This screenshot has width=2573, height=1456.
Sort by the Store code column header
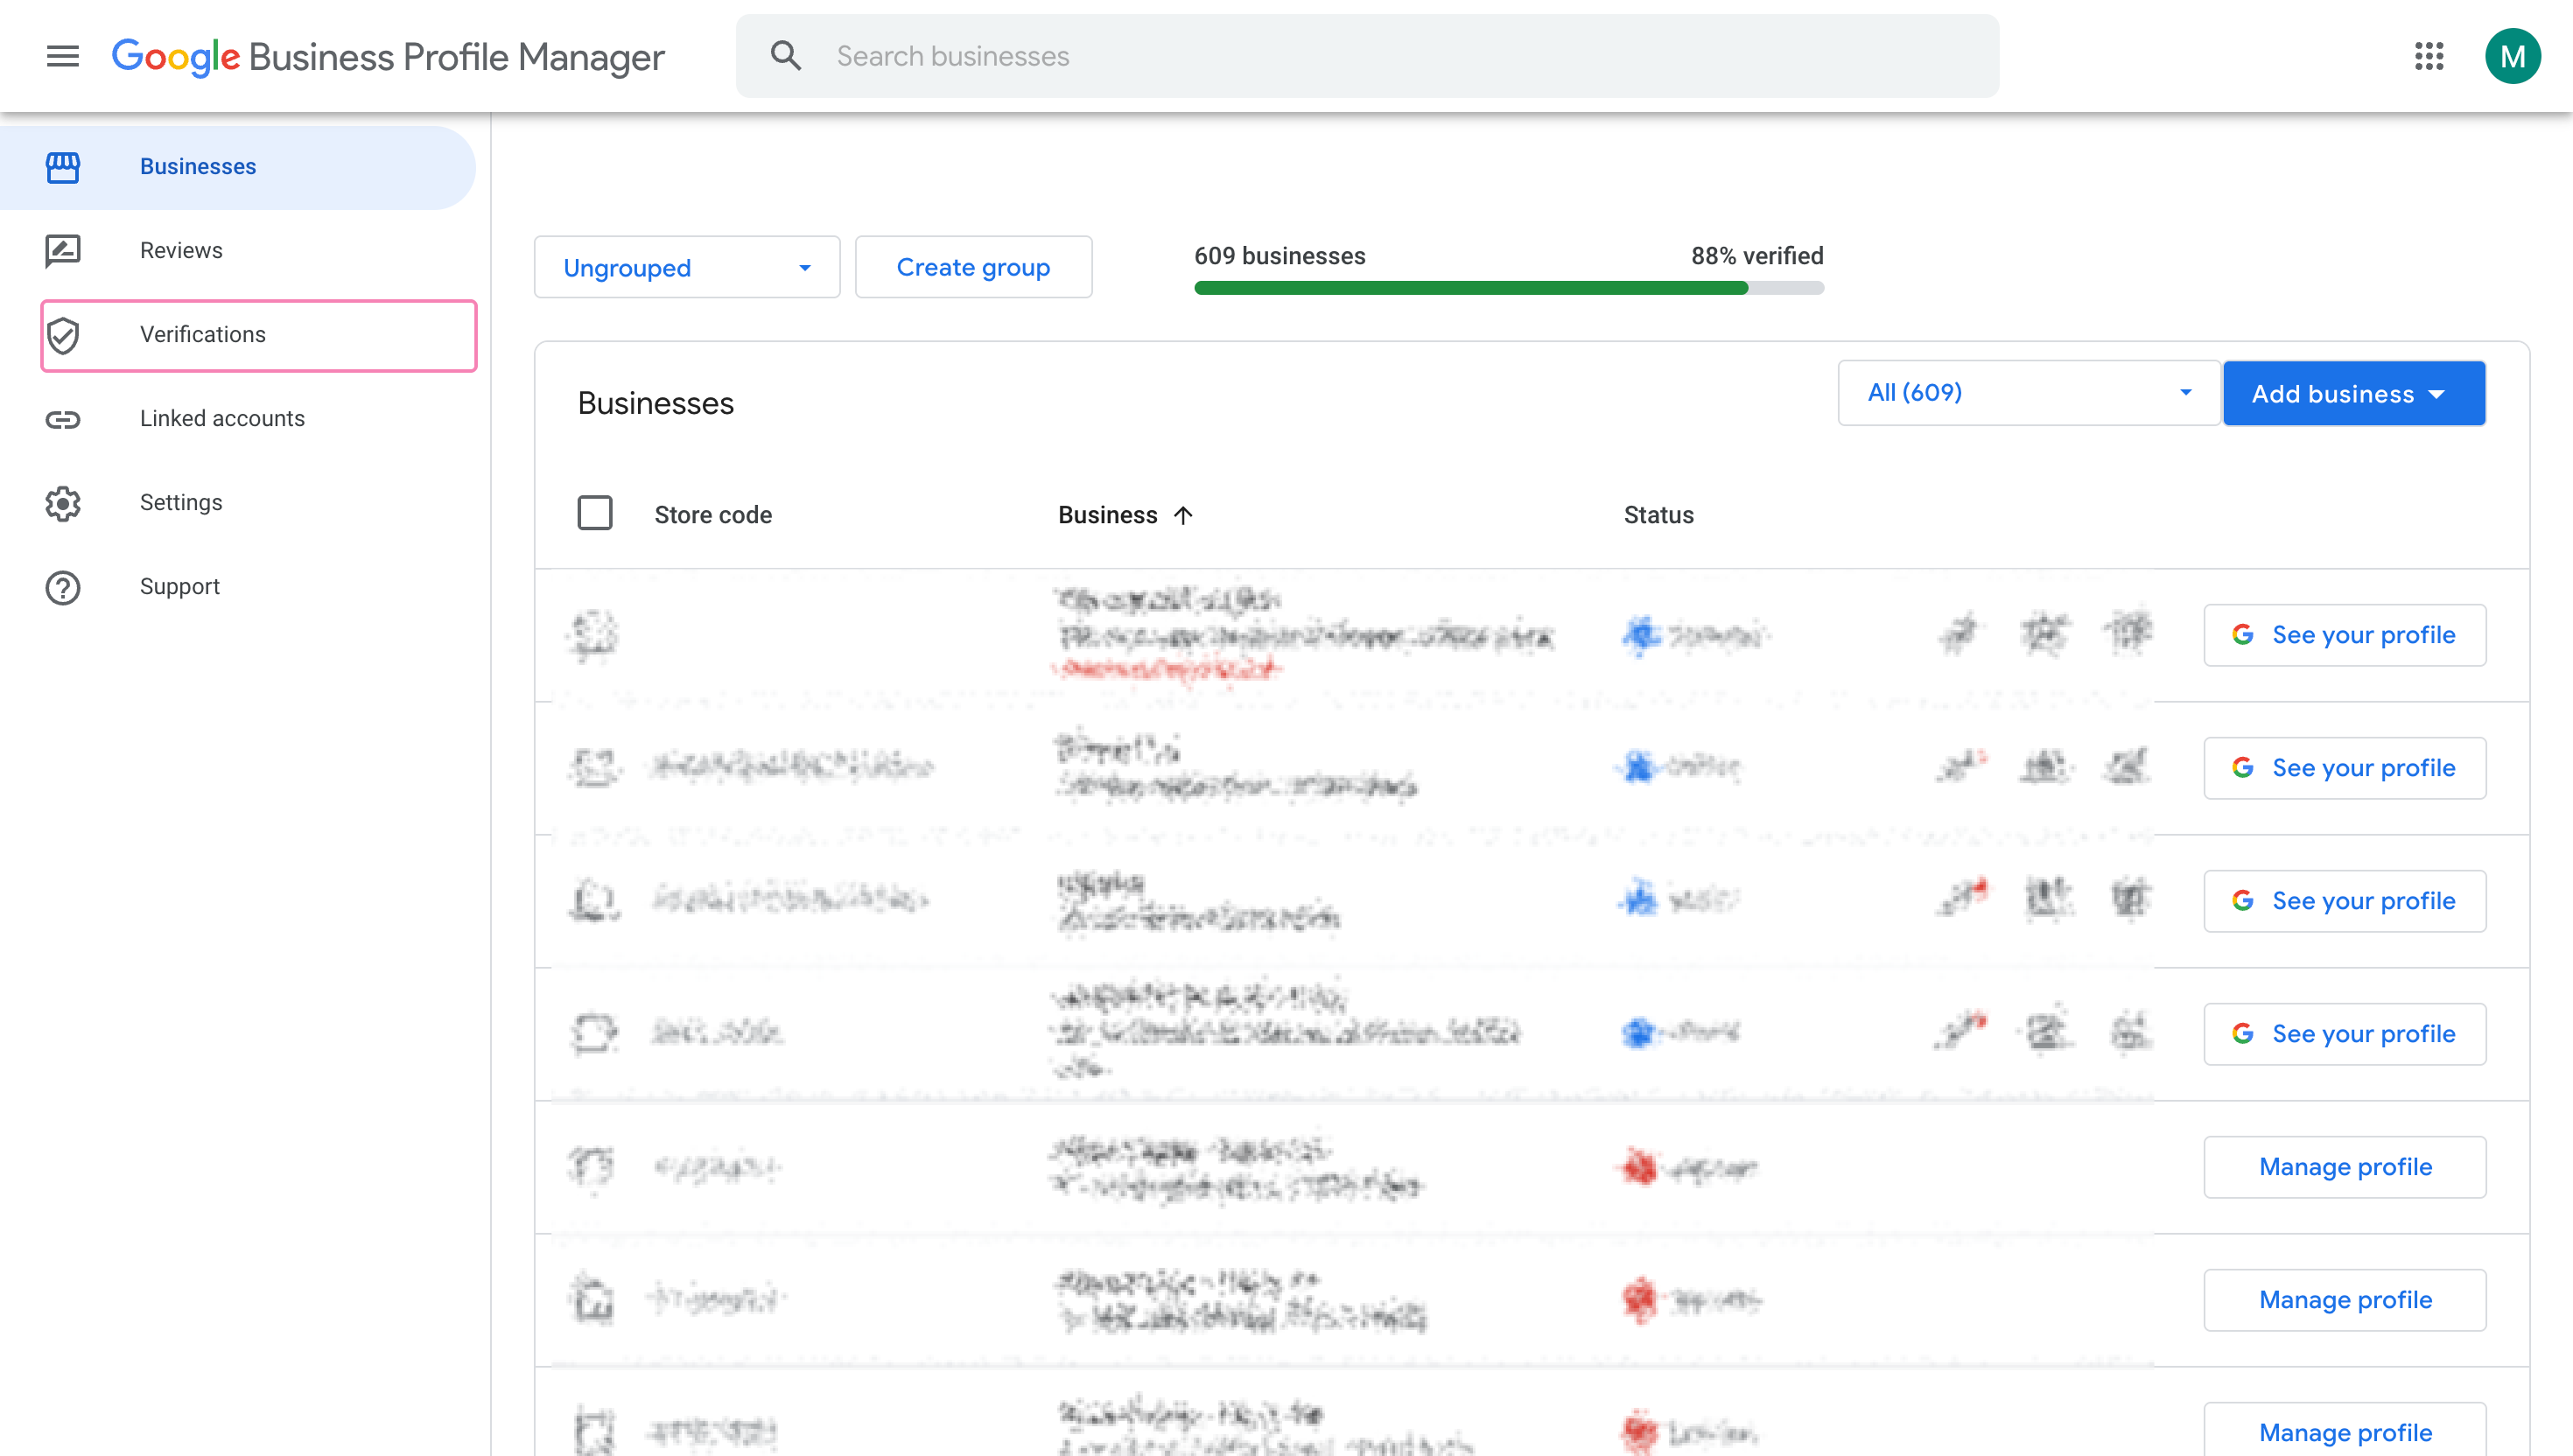[713, 515]
